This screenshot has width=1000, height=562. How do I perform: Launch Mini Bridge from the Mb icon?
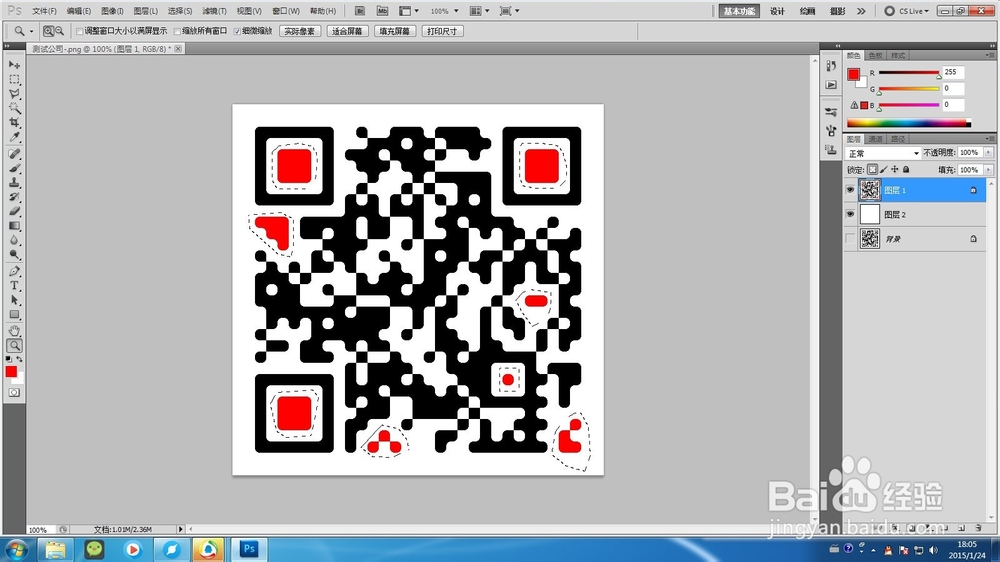(382, 11)
